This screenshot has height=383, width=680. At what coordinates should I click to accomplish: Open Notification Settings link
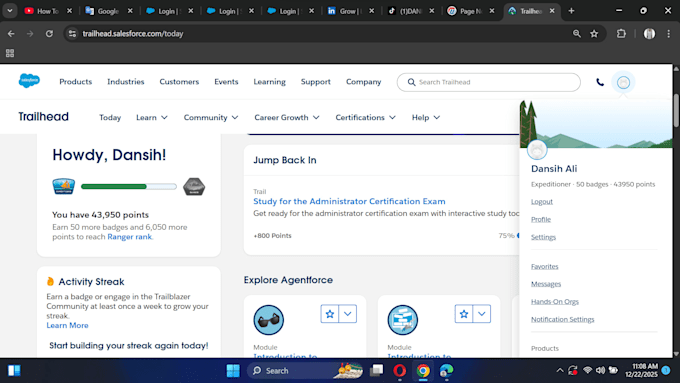point(562,319)
